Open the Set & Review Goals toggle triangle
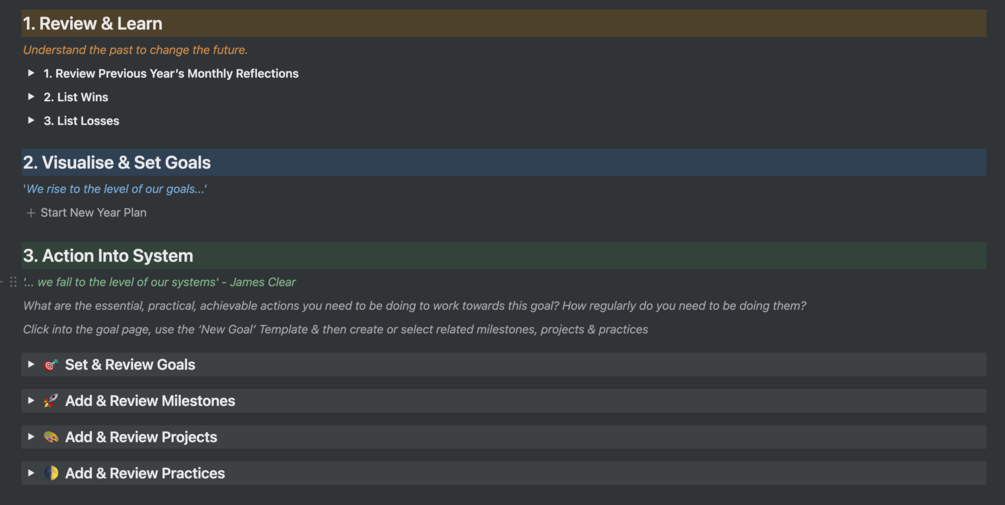 31,365
